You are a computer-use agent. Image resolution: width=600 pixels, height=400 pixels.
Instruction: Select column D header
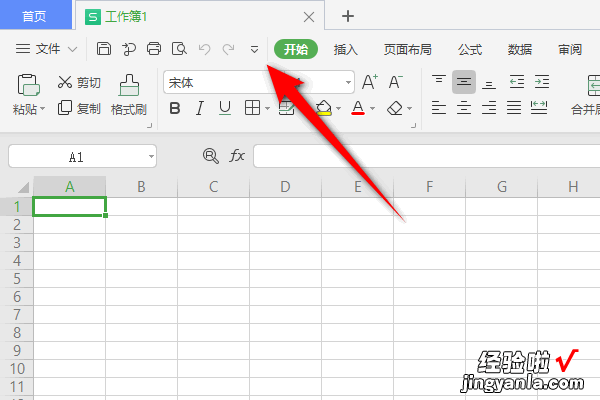coord(285,187)
